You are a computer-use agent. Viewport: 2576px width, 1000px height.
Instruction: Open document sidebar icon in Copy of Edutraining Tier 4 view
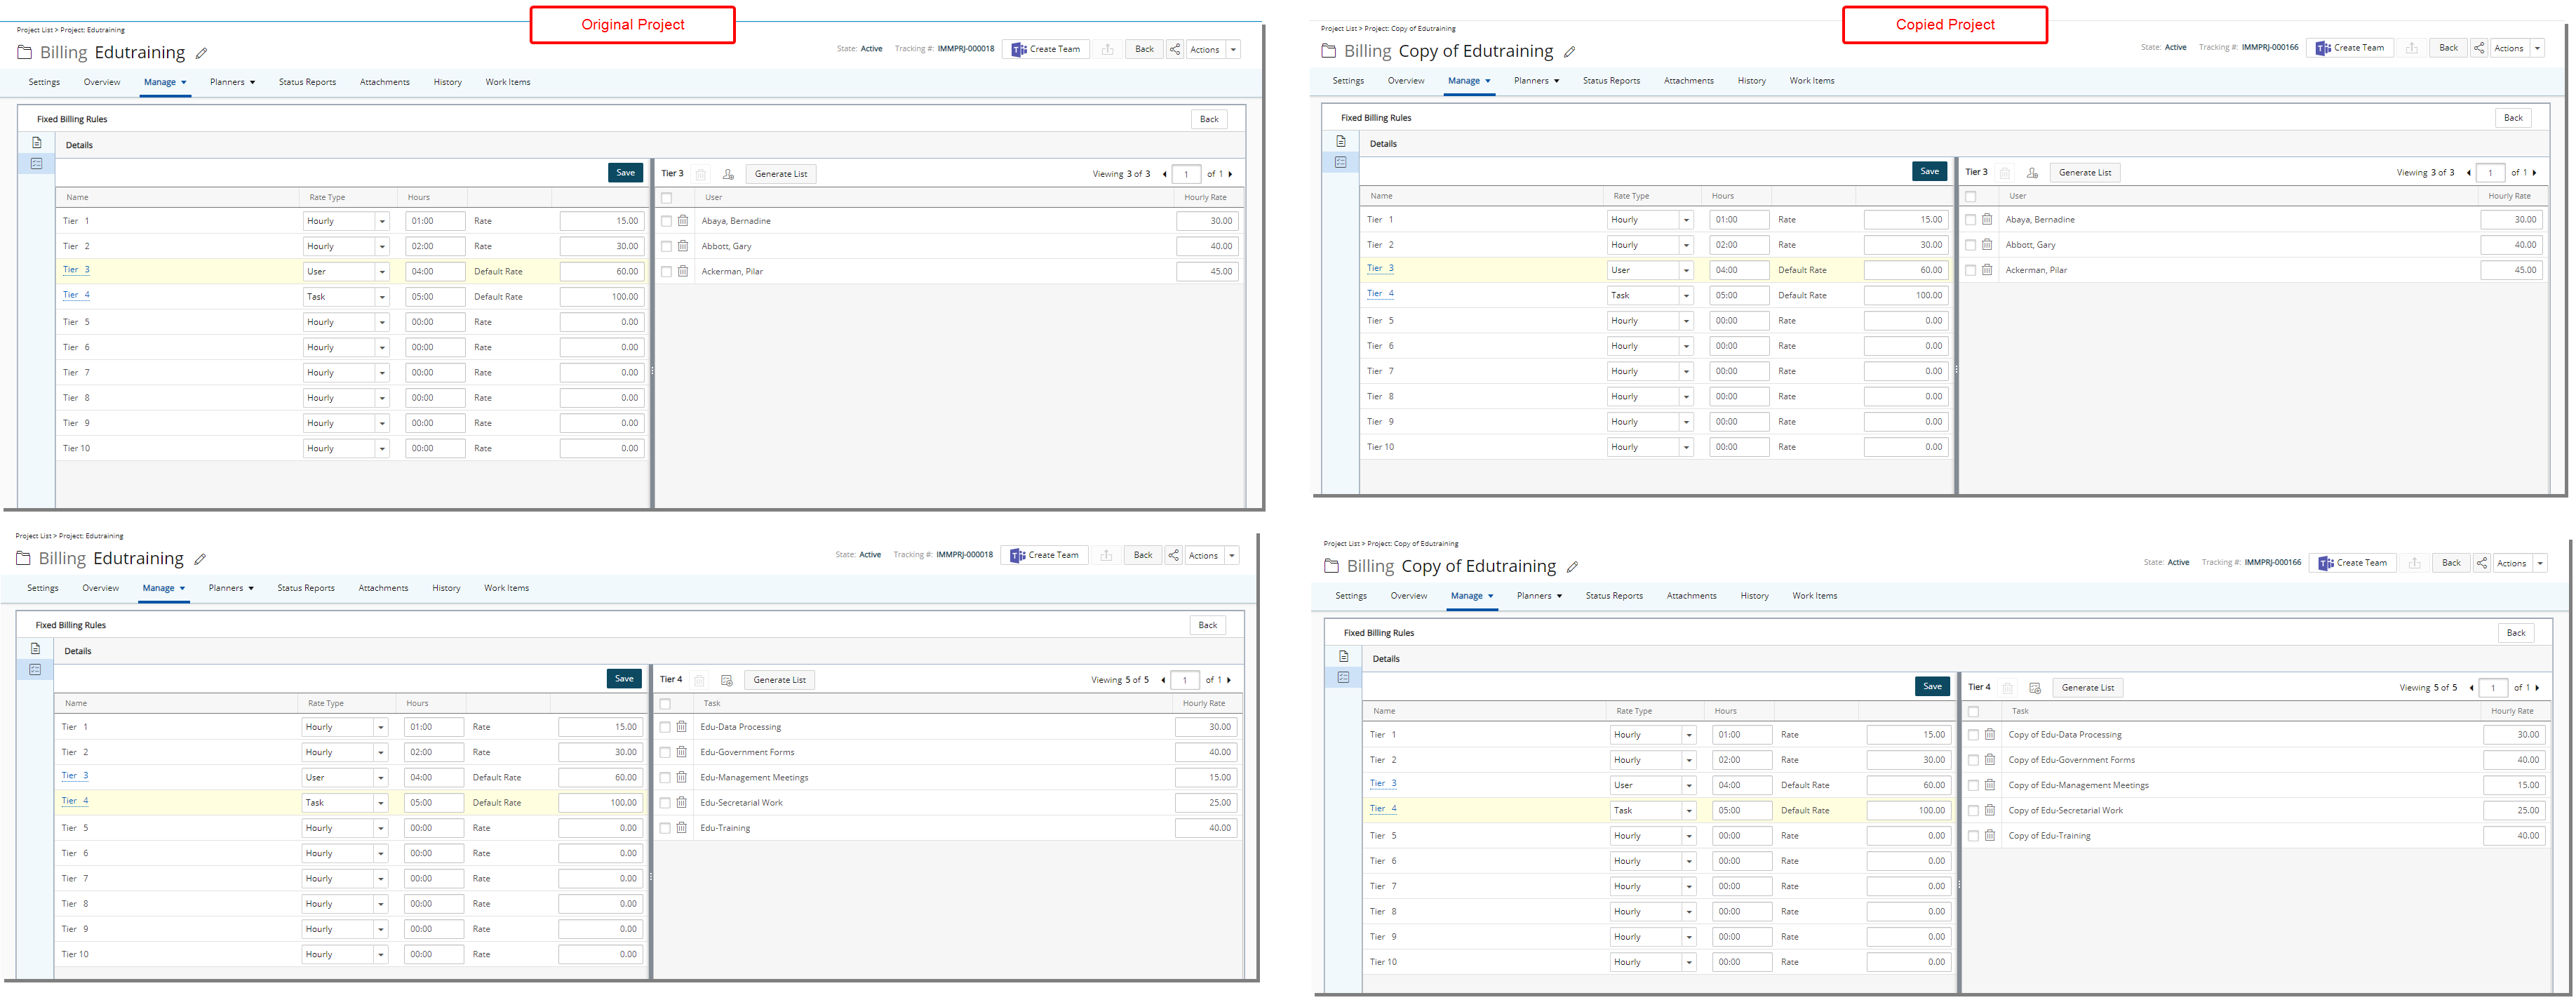click(x=1344, y=657)
